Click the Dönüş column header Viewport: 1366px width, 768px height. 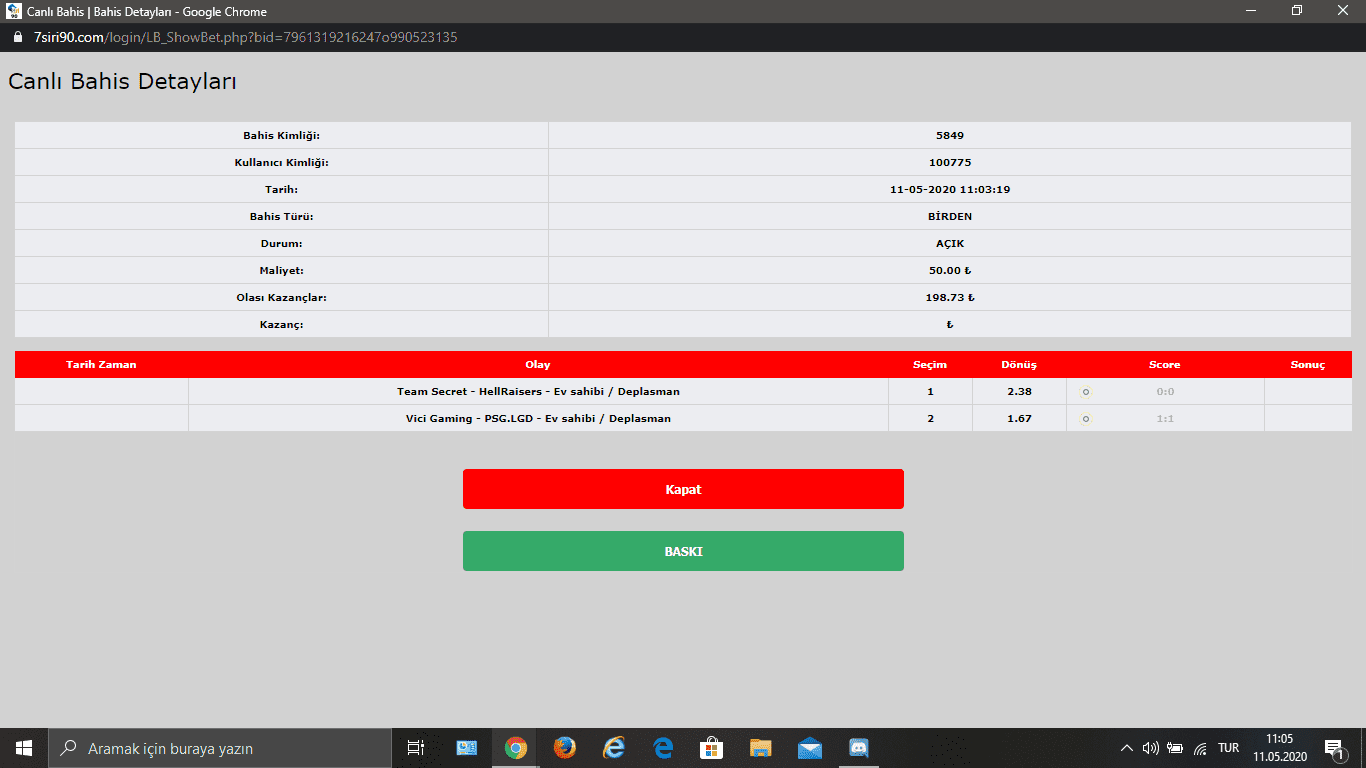pos(1019,365)
